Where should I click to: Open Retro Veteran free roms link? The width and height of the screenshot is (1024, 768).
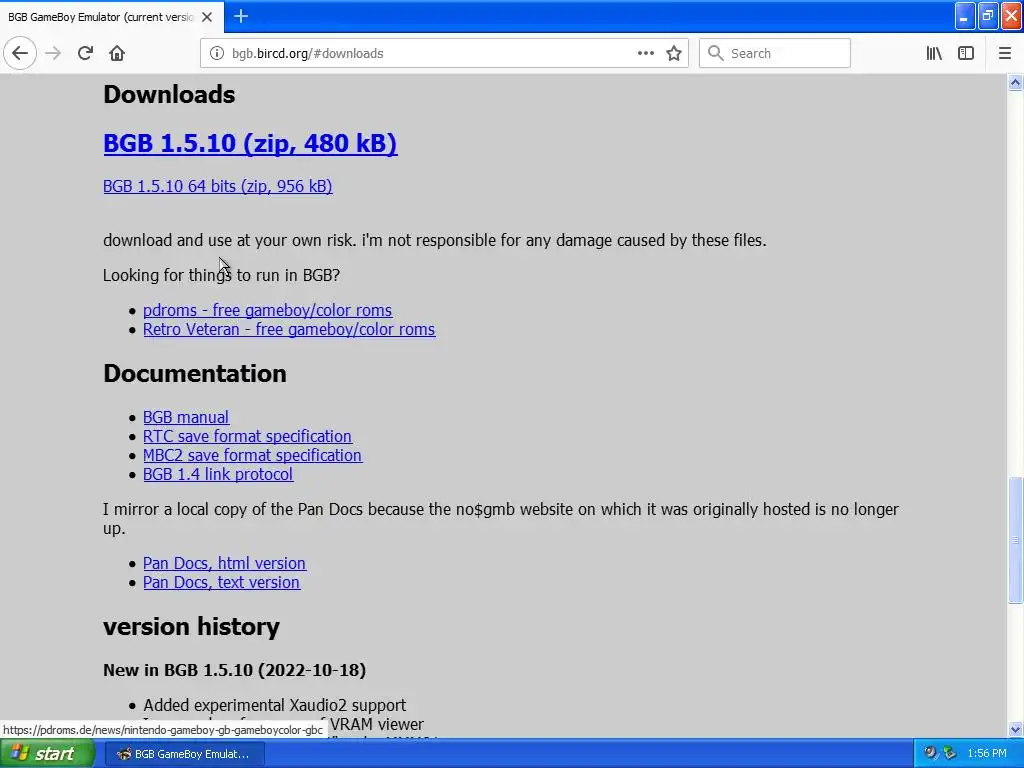(289, 329)
